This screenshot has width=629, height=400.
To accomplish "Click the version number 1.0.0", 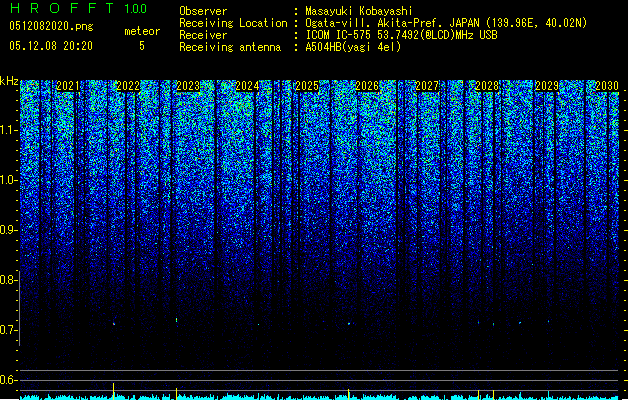I will coord(136,9).
